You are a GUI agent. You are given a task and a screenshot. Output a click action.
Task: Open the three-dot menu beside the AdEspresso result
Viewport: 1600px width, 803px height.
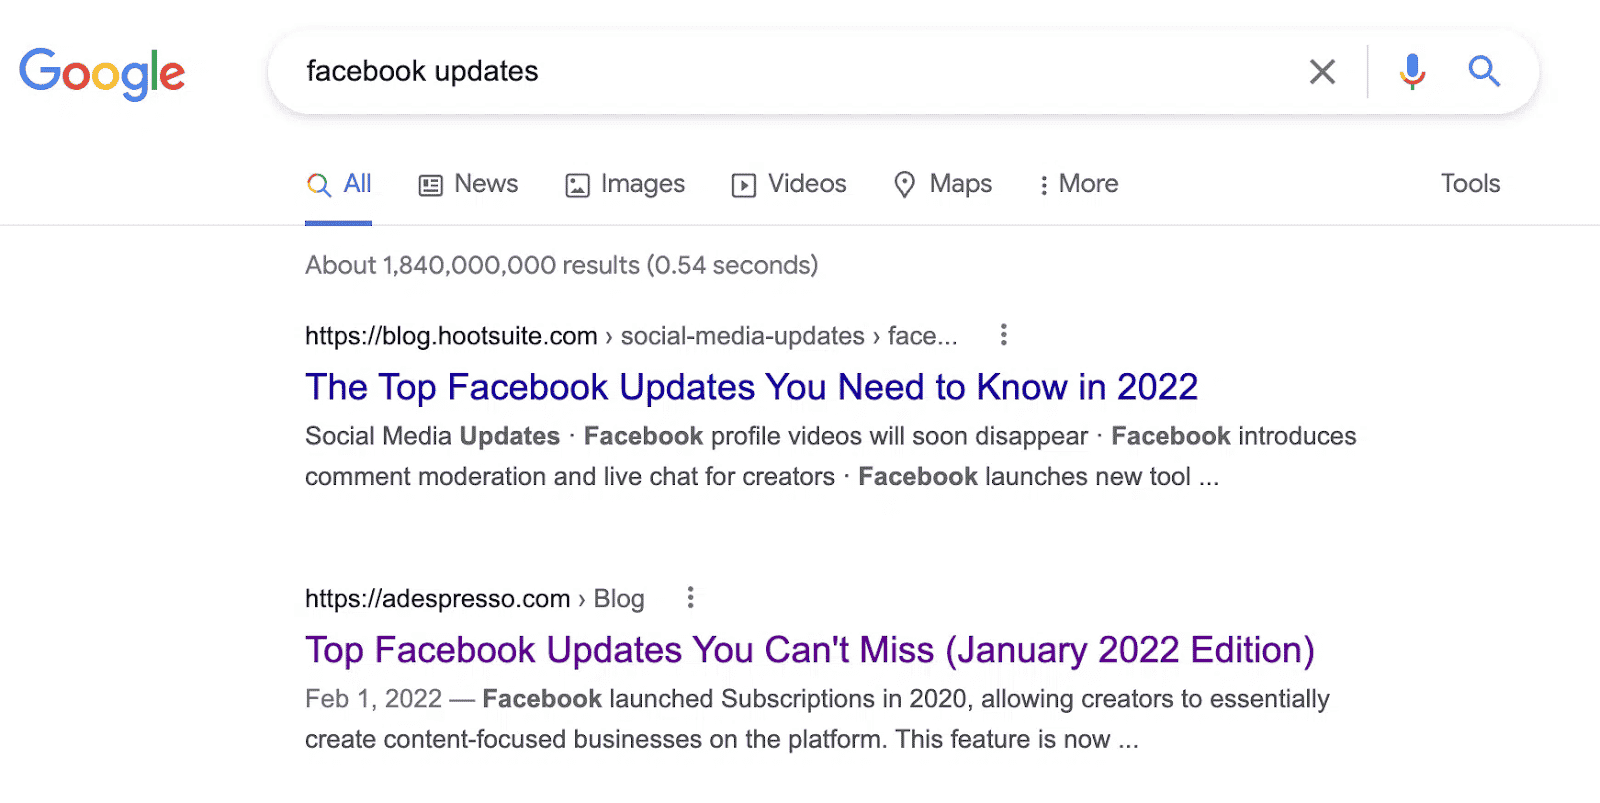tap(690, 598)
